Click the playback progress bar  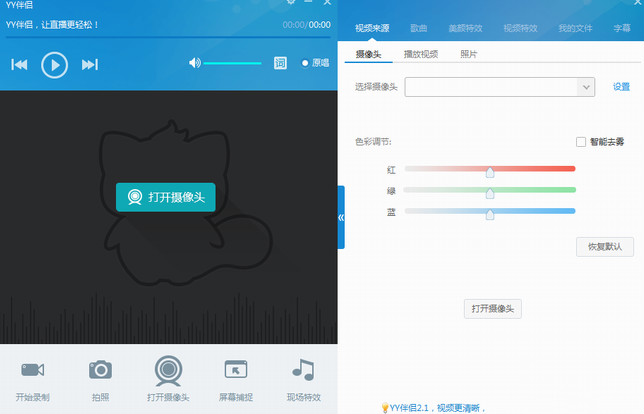click(x=168, y=37)
